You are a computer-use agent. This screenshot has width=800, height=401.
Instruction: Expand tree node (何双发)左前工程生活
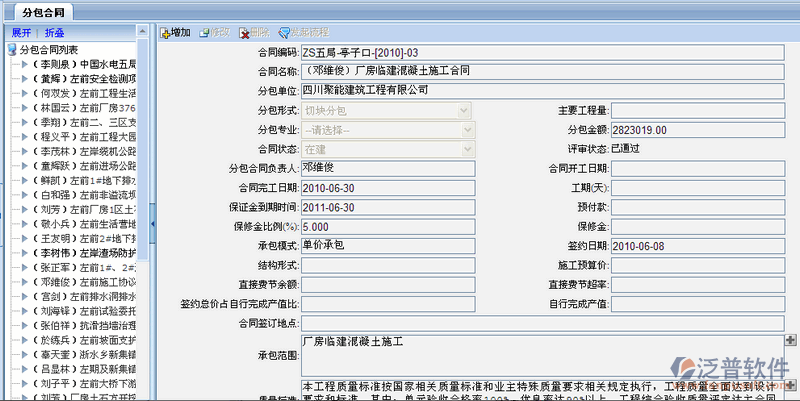pyautogui.click(x=24, y=93)
